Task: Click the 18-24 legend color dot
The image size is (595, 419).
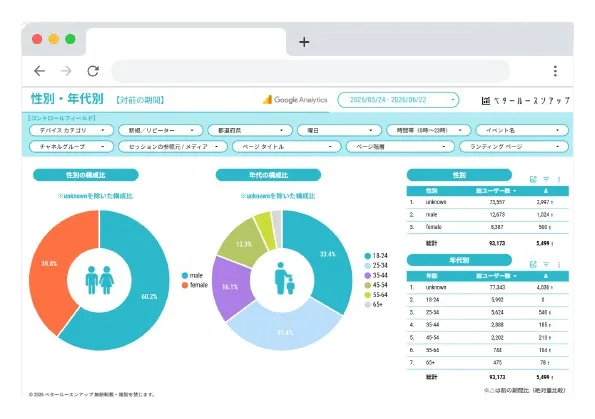Action: click(x=367, y=256)
